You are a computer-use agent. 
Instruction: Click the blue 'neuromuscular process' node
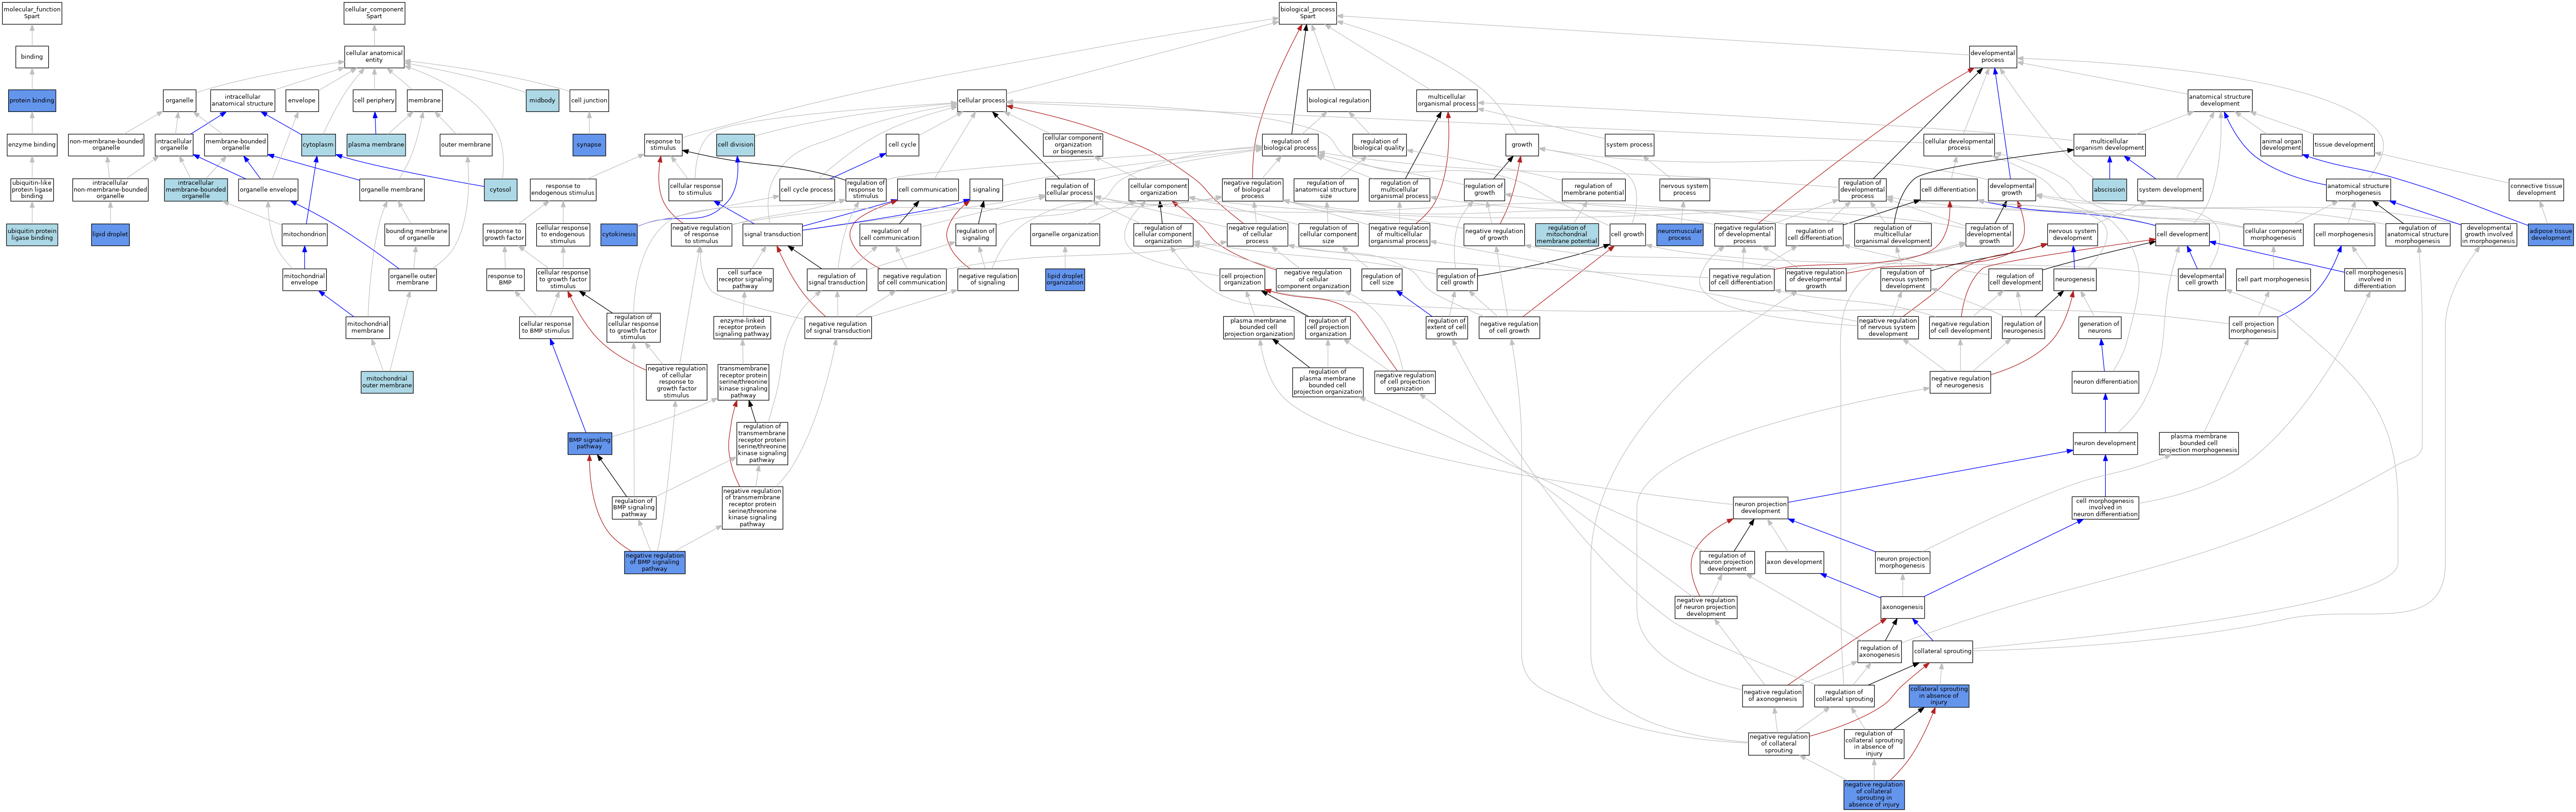click(1680, 235)
